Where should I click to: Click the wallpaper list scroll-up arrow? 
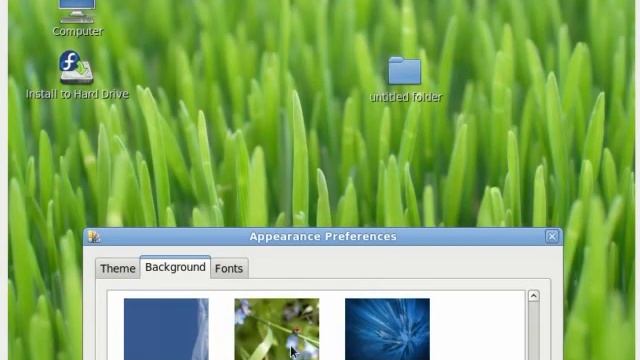coord(533,296)
